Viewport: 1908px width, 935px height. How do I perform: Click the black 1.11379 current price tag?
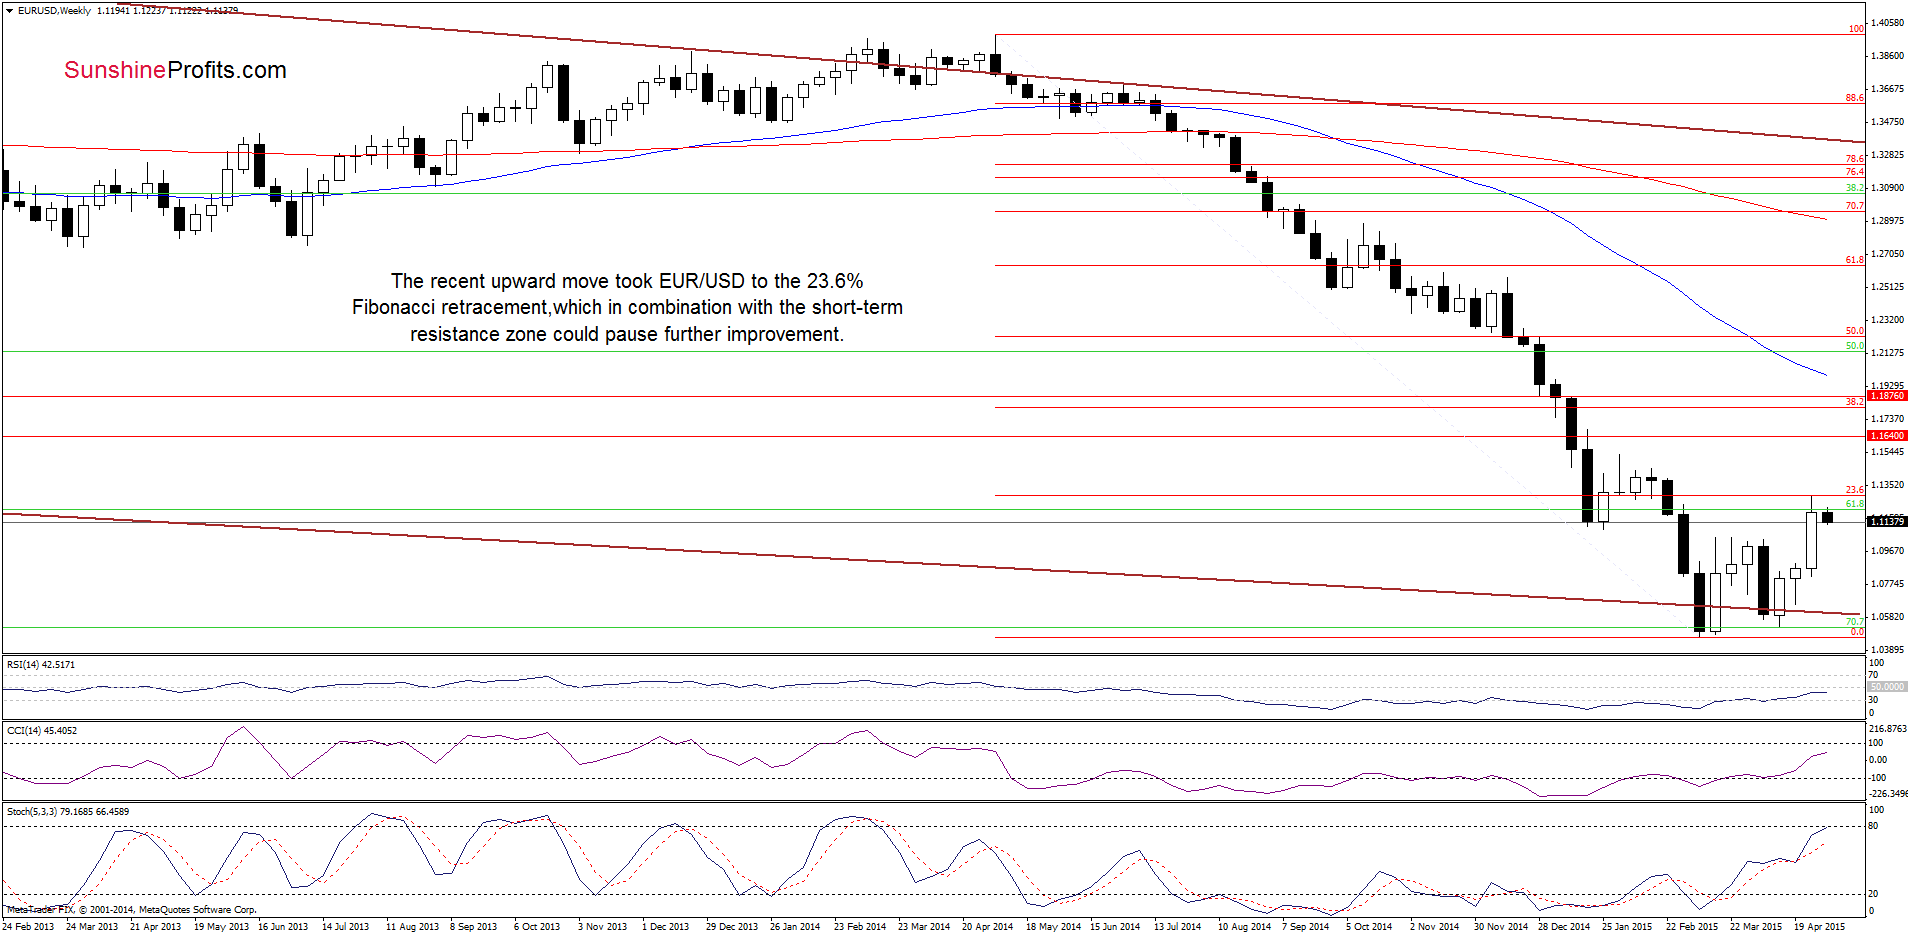[1887, 521]
